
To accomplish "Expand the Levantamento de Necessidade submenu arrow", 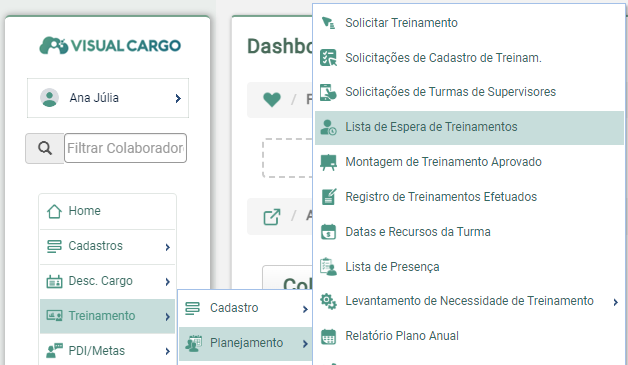I will (x=616, y=302).
